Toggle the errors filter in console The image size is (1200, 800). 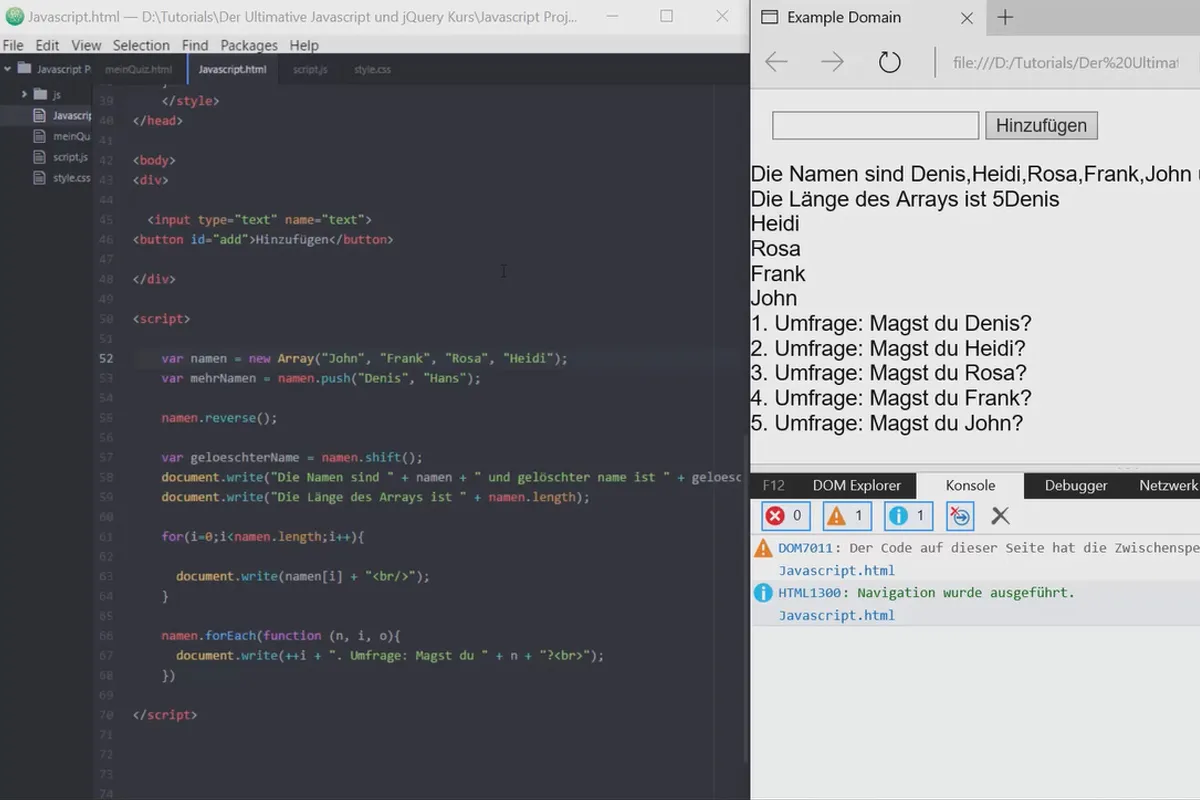tap(786, 516)
